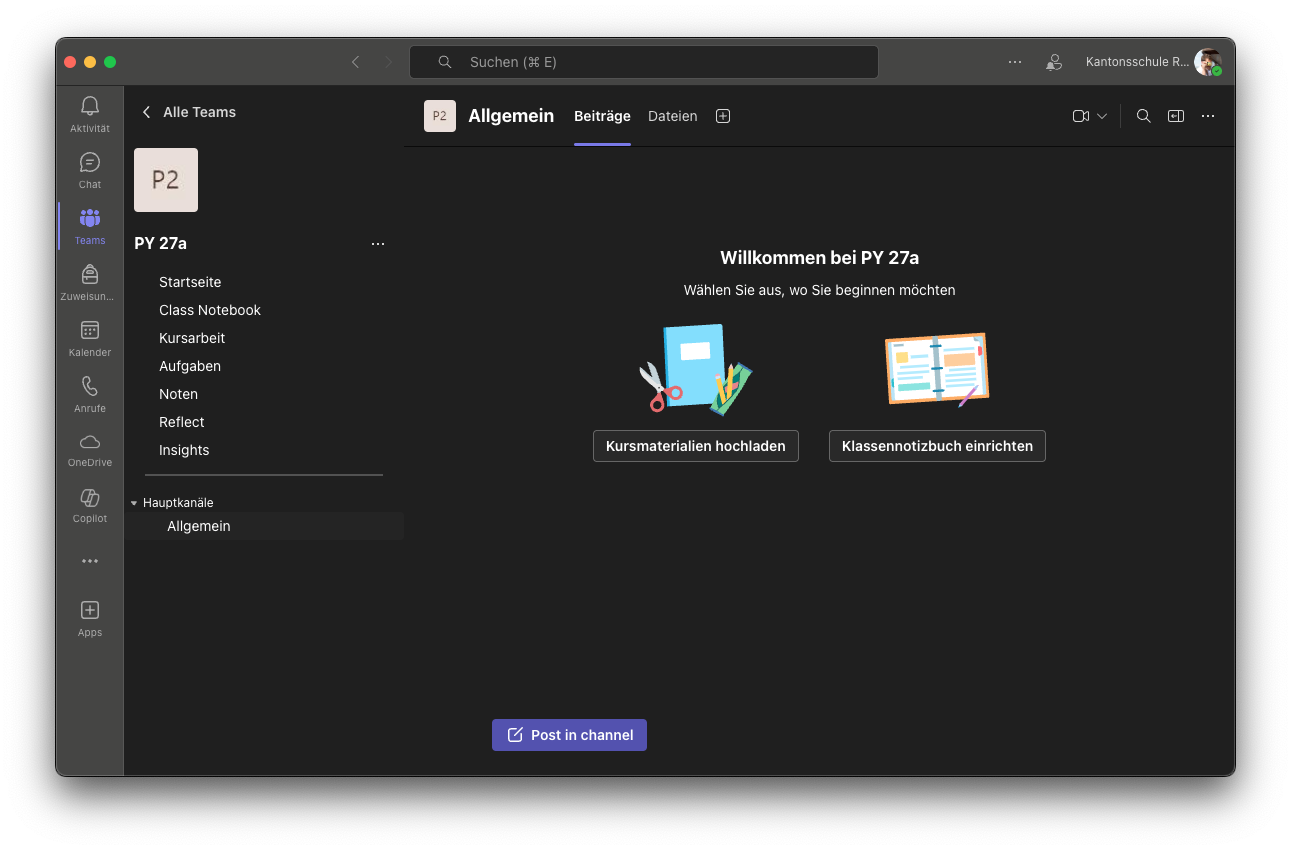Open Reflect
This screenshot has width=1291, height=850.
[x=182, y=422]
